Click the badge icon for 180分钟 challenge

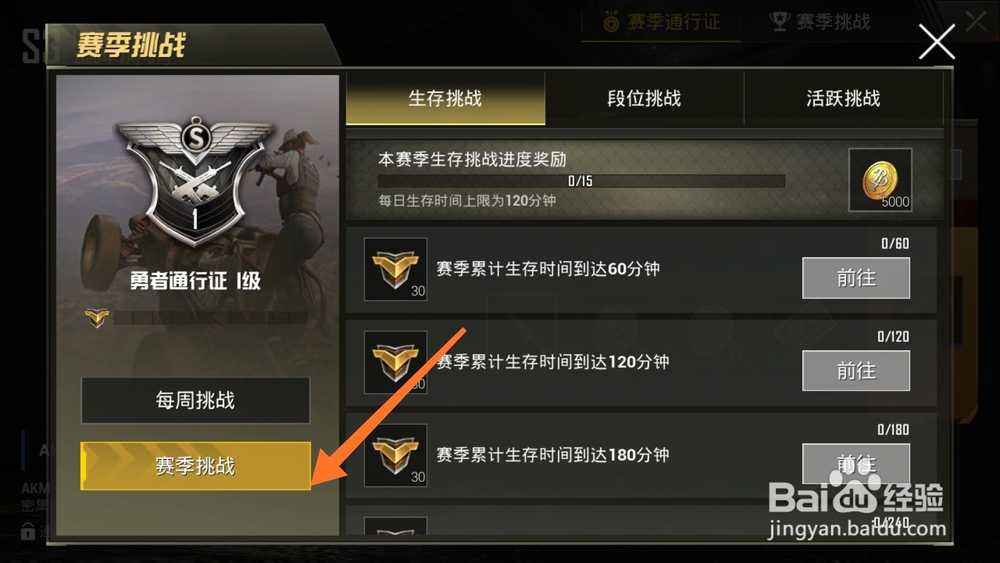pos(395,455)
